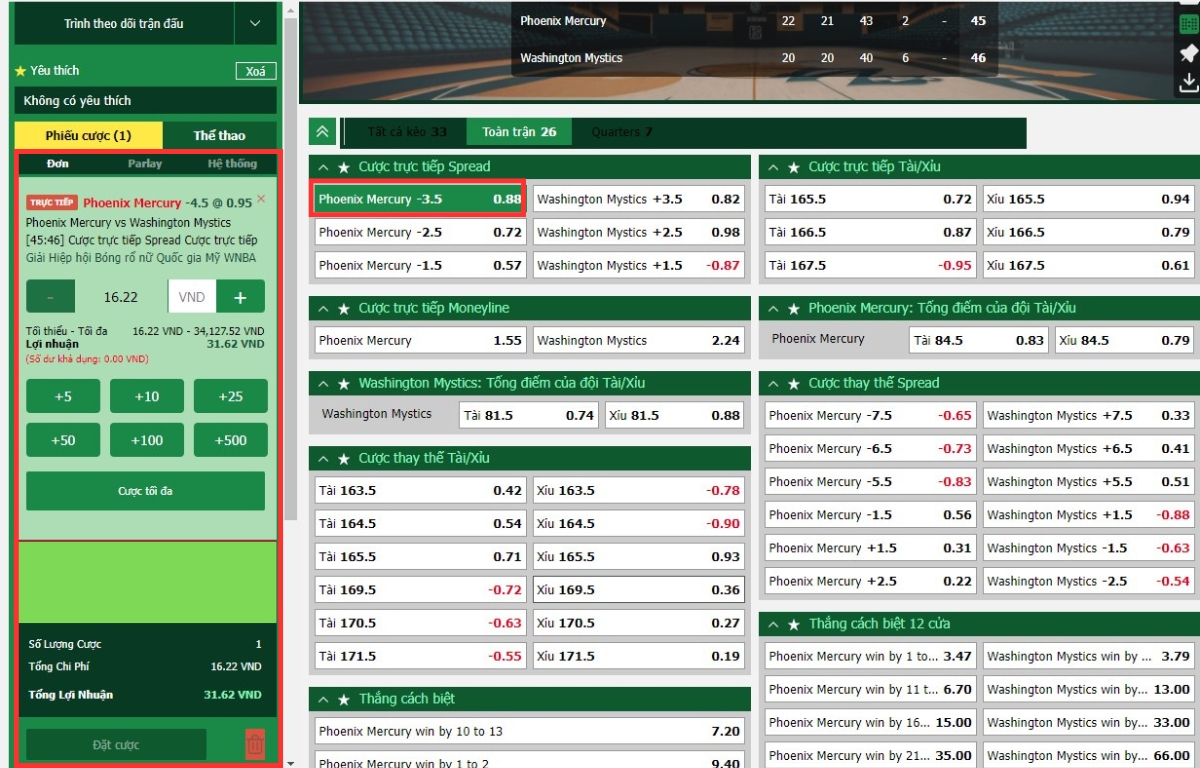Image resolution: width=1200 pixels, height=768 pixels.
Task: Delete all bets with the trash icon
Action: (255, 744)
